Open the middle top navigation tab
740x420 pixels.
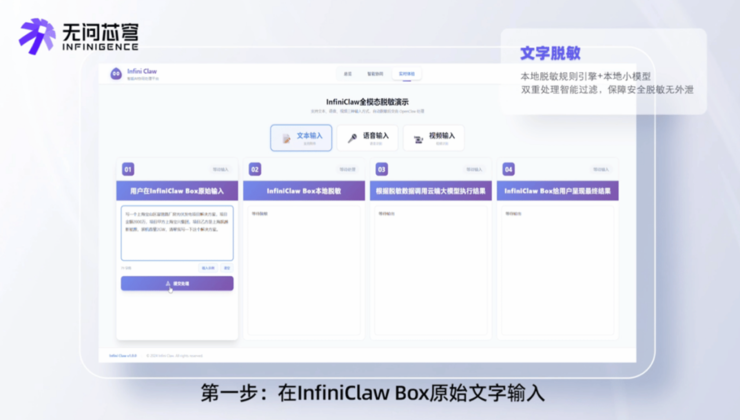375,74
